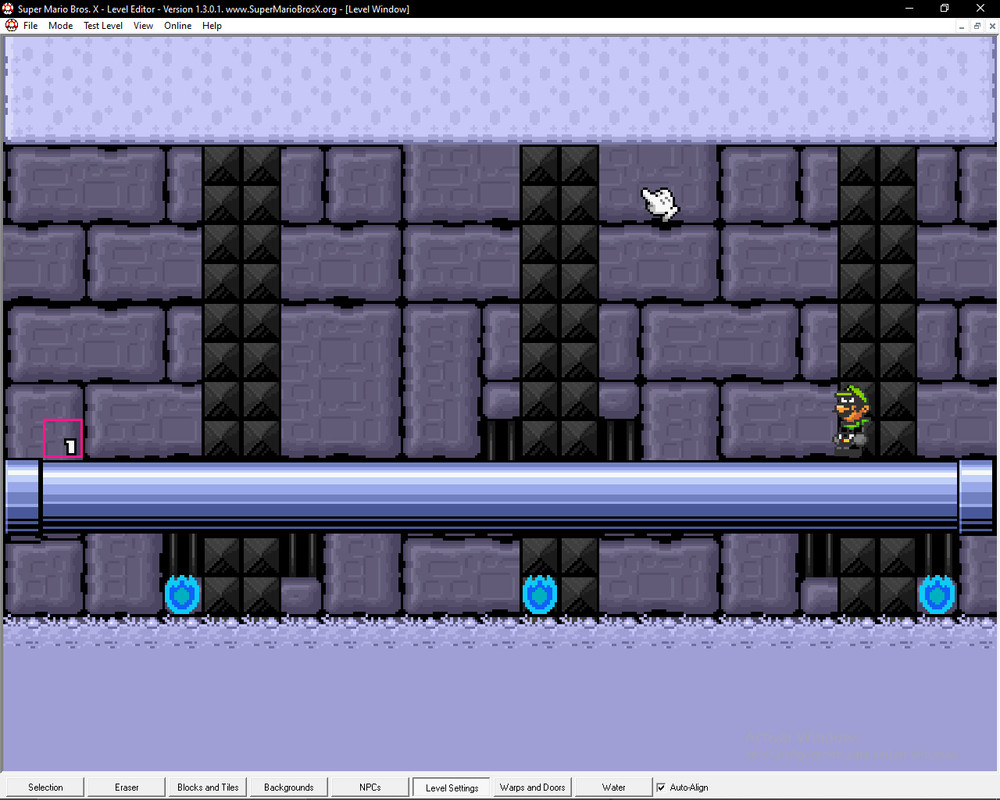
Task: Close the inner Level Window
Action: coord(992,26)
